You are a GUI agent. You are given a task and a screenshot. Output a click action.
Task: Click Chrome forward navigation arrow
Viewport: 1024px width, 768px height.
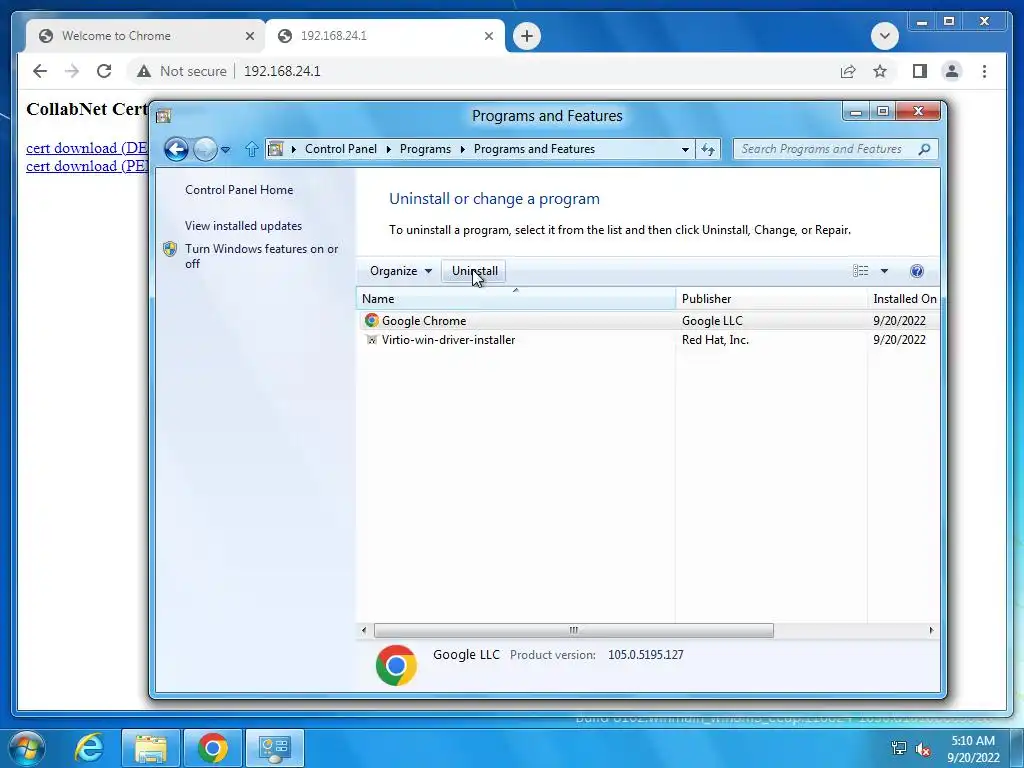click(72, 71)
